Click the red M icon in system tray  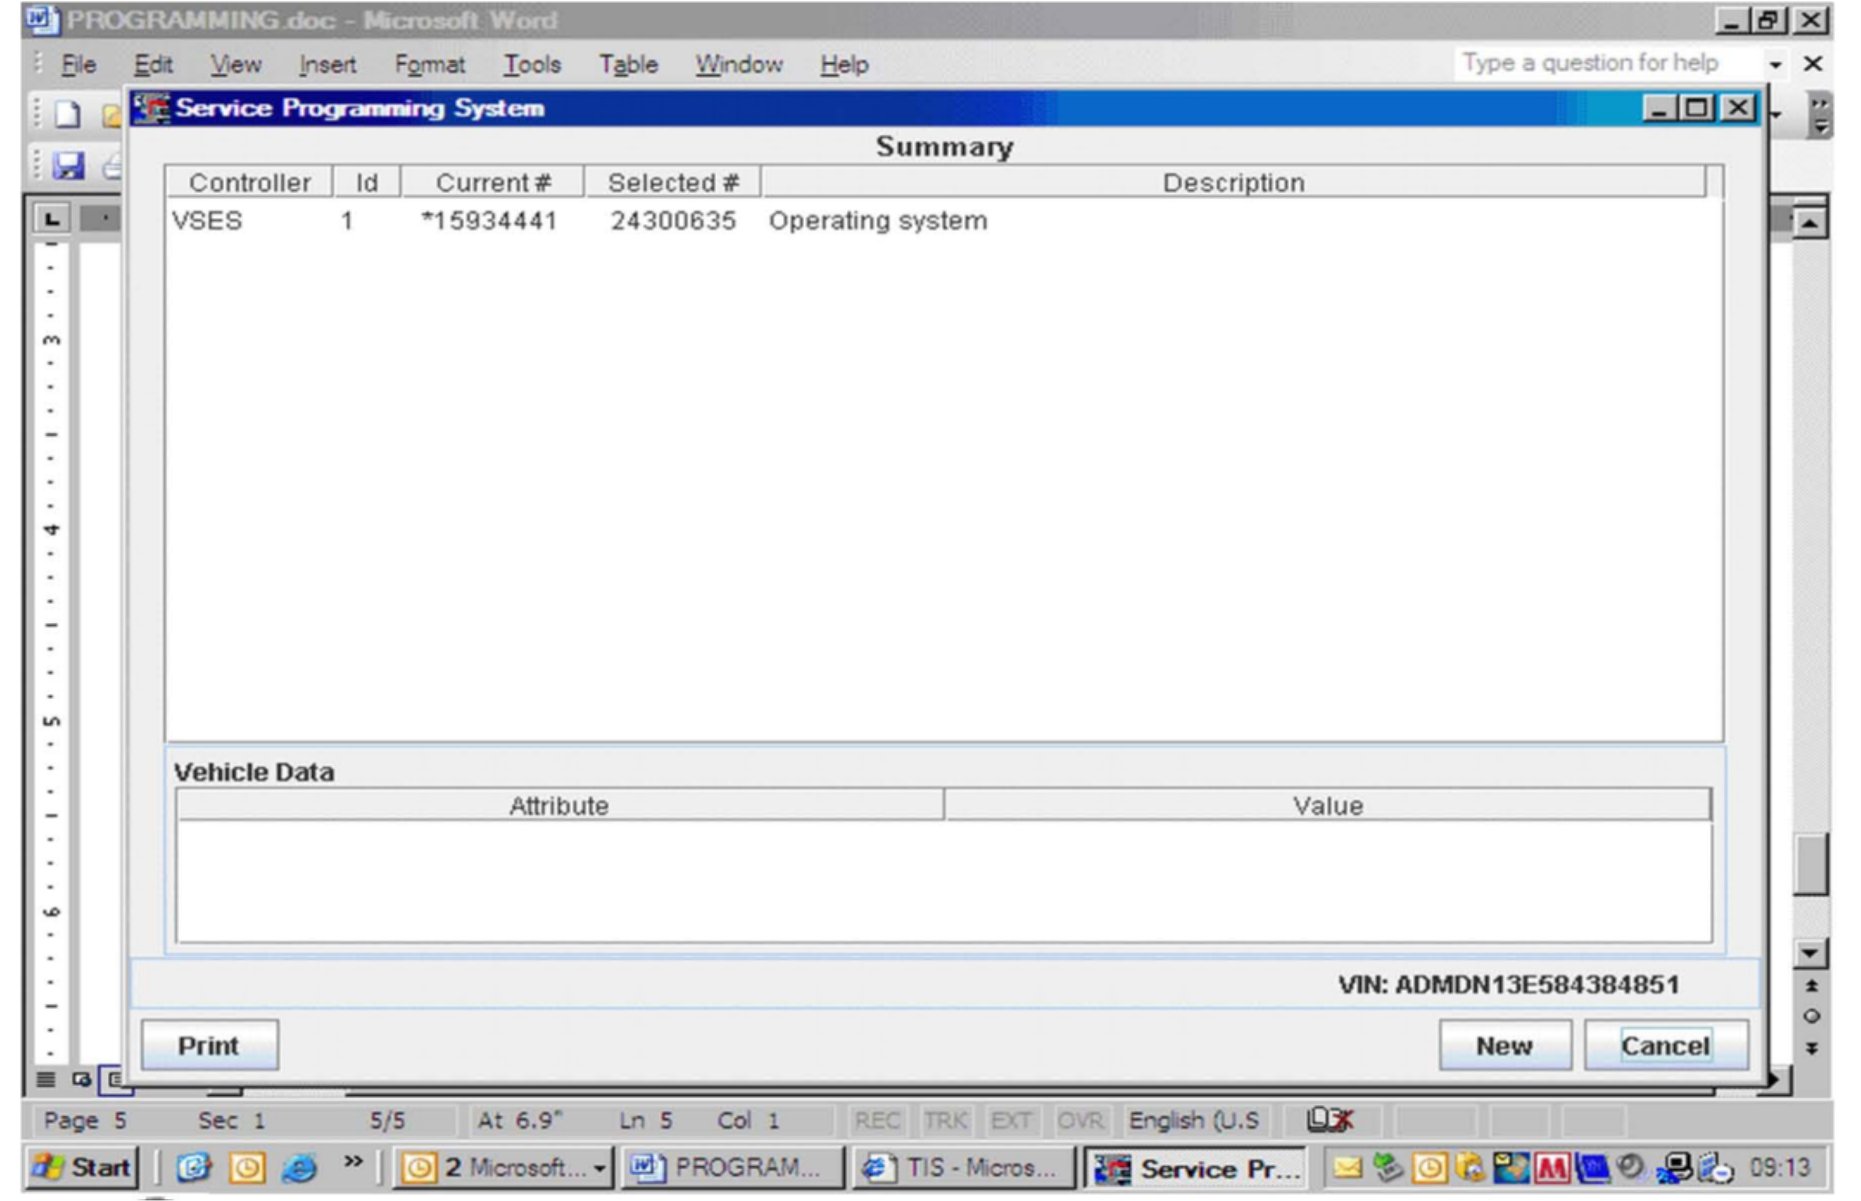pyautogui.click(x=1551, y=1167)
